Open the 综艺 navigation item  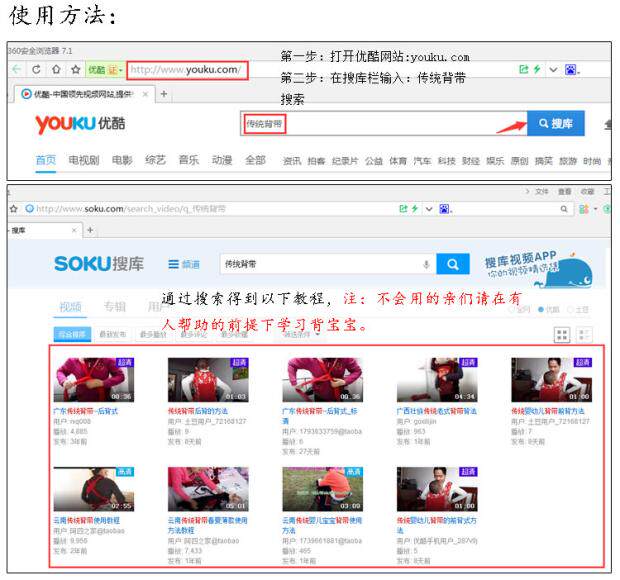155,160
